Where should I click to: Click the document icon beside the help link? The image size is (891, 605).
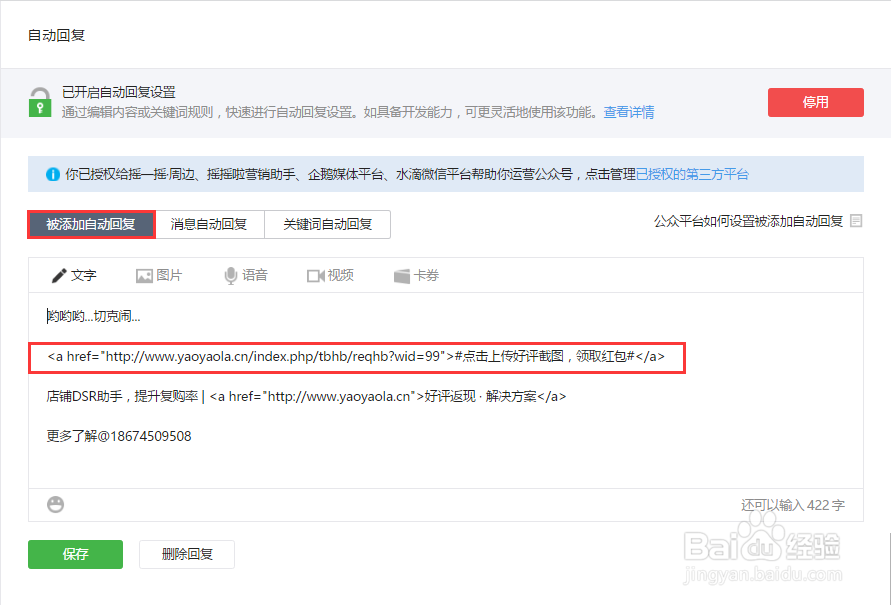click(856, 221)
